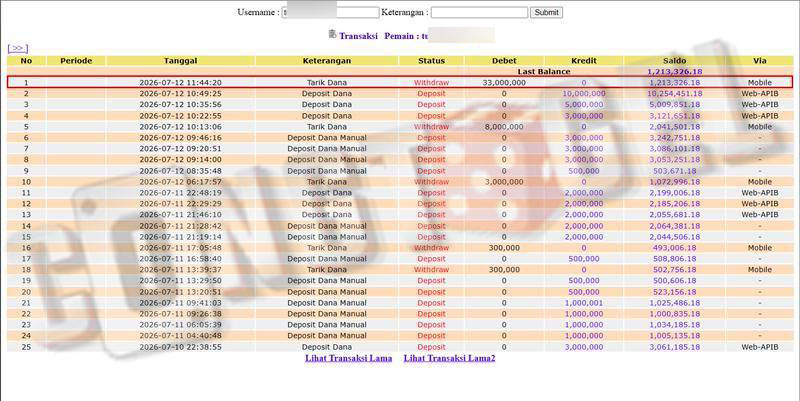Click the Status column header
The width and height of the screenshot is (800, 401).
431,61
